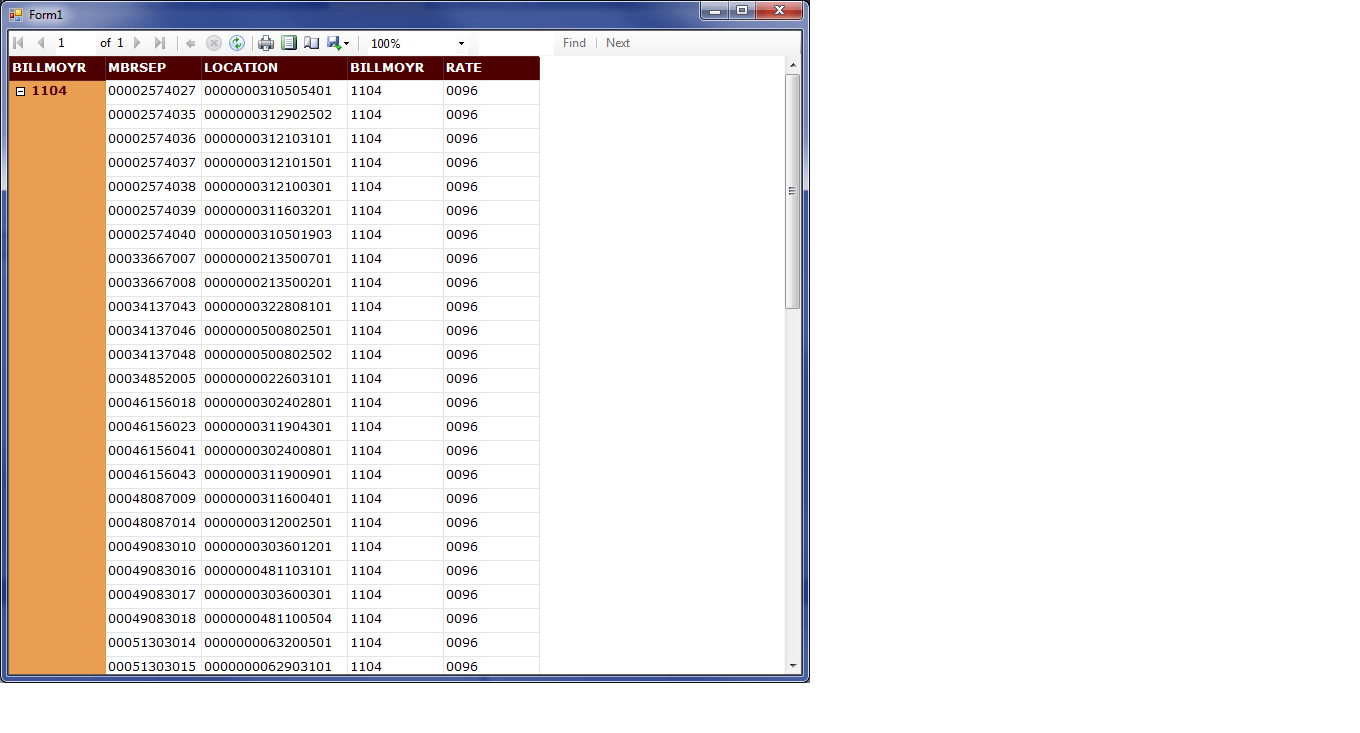Select cell 0000000311600401

click(274, 499)
